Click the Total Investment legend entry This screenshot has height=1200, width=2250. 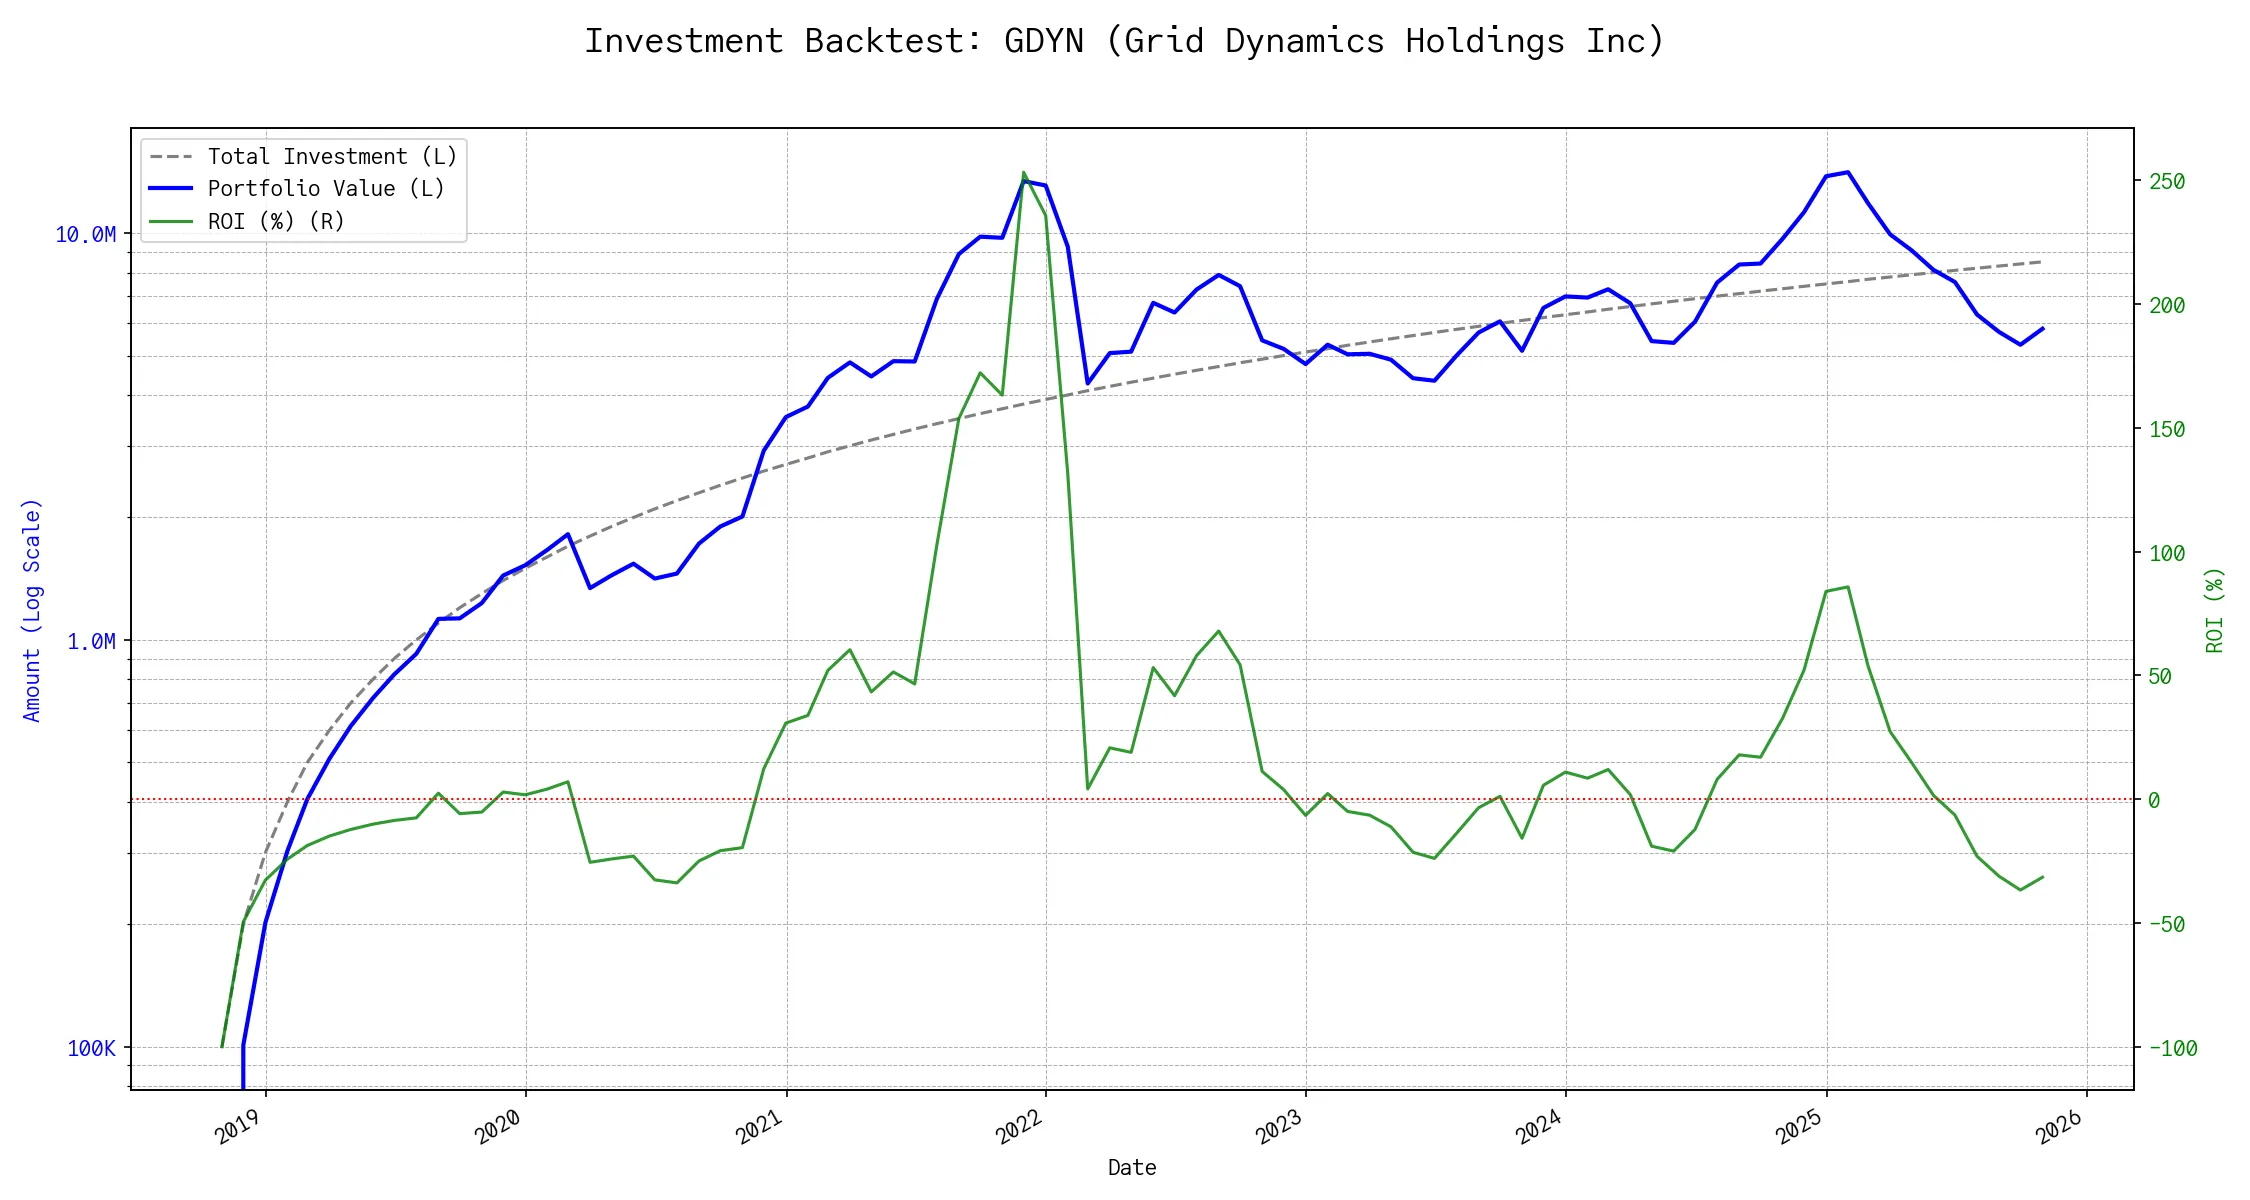pos(332,157)
